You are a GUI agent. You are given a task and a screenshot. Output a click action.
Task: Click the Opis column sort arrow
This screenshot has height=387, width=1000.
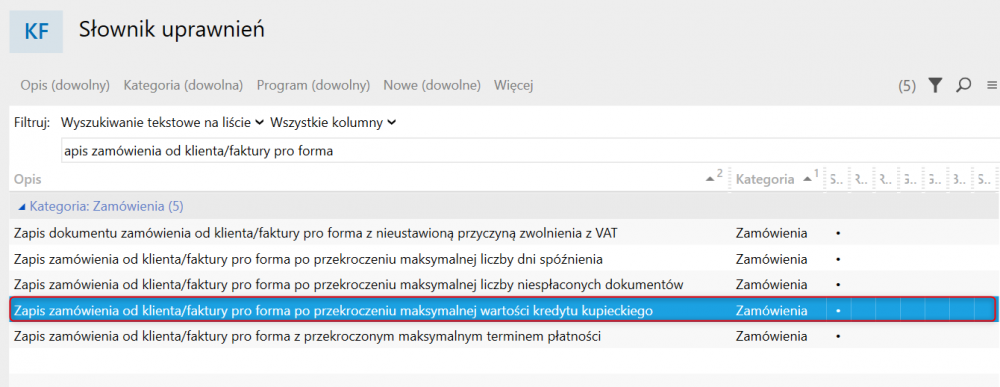714,180
